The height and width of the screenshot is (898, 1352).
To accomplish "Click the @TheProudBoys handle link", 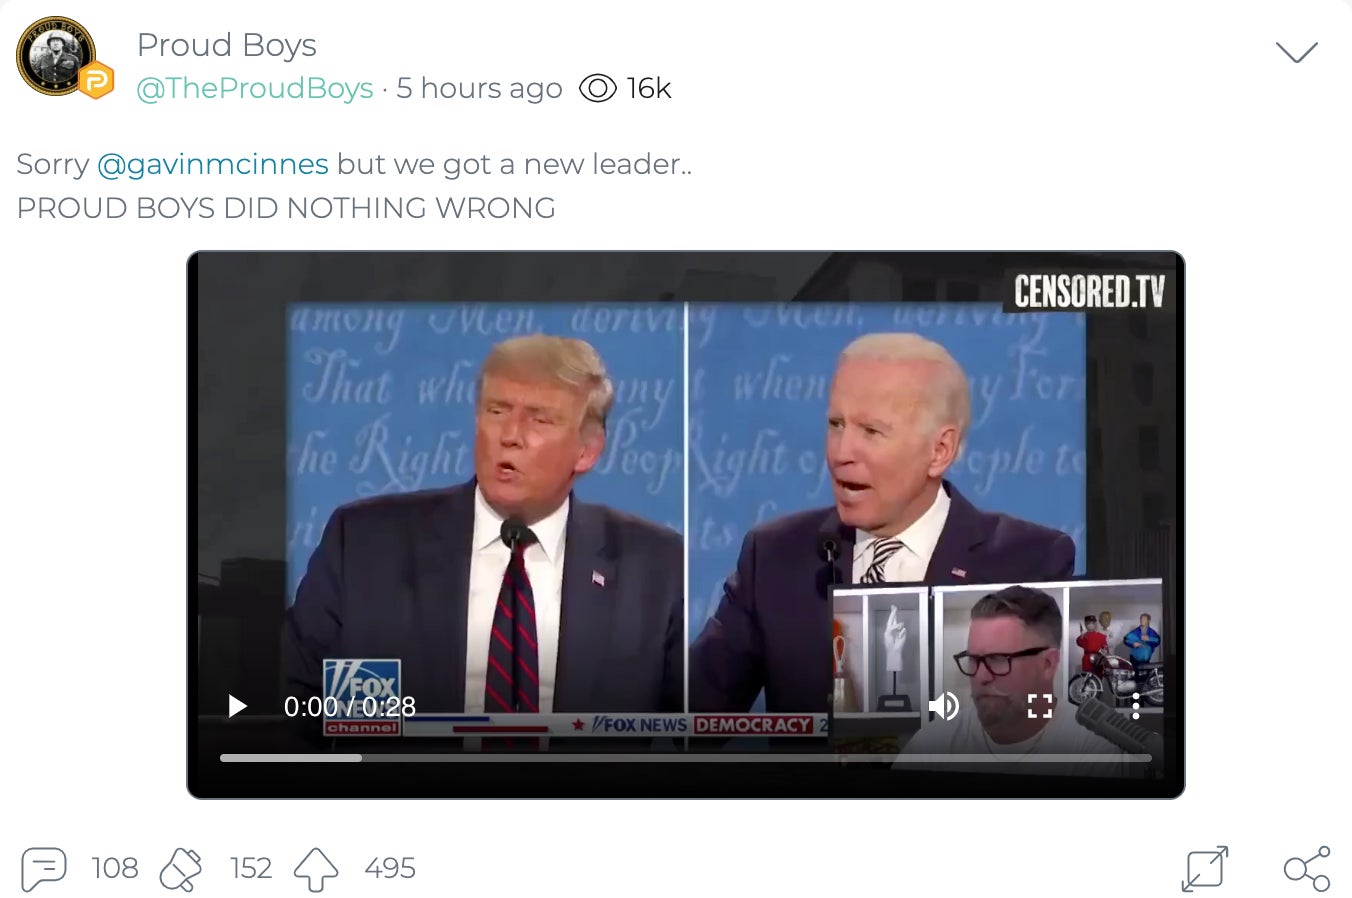I will [255, 88].
